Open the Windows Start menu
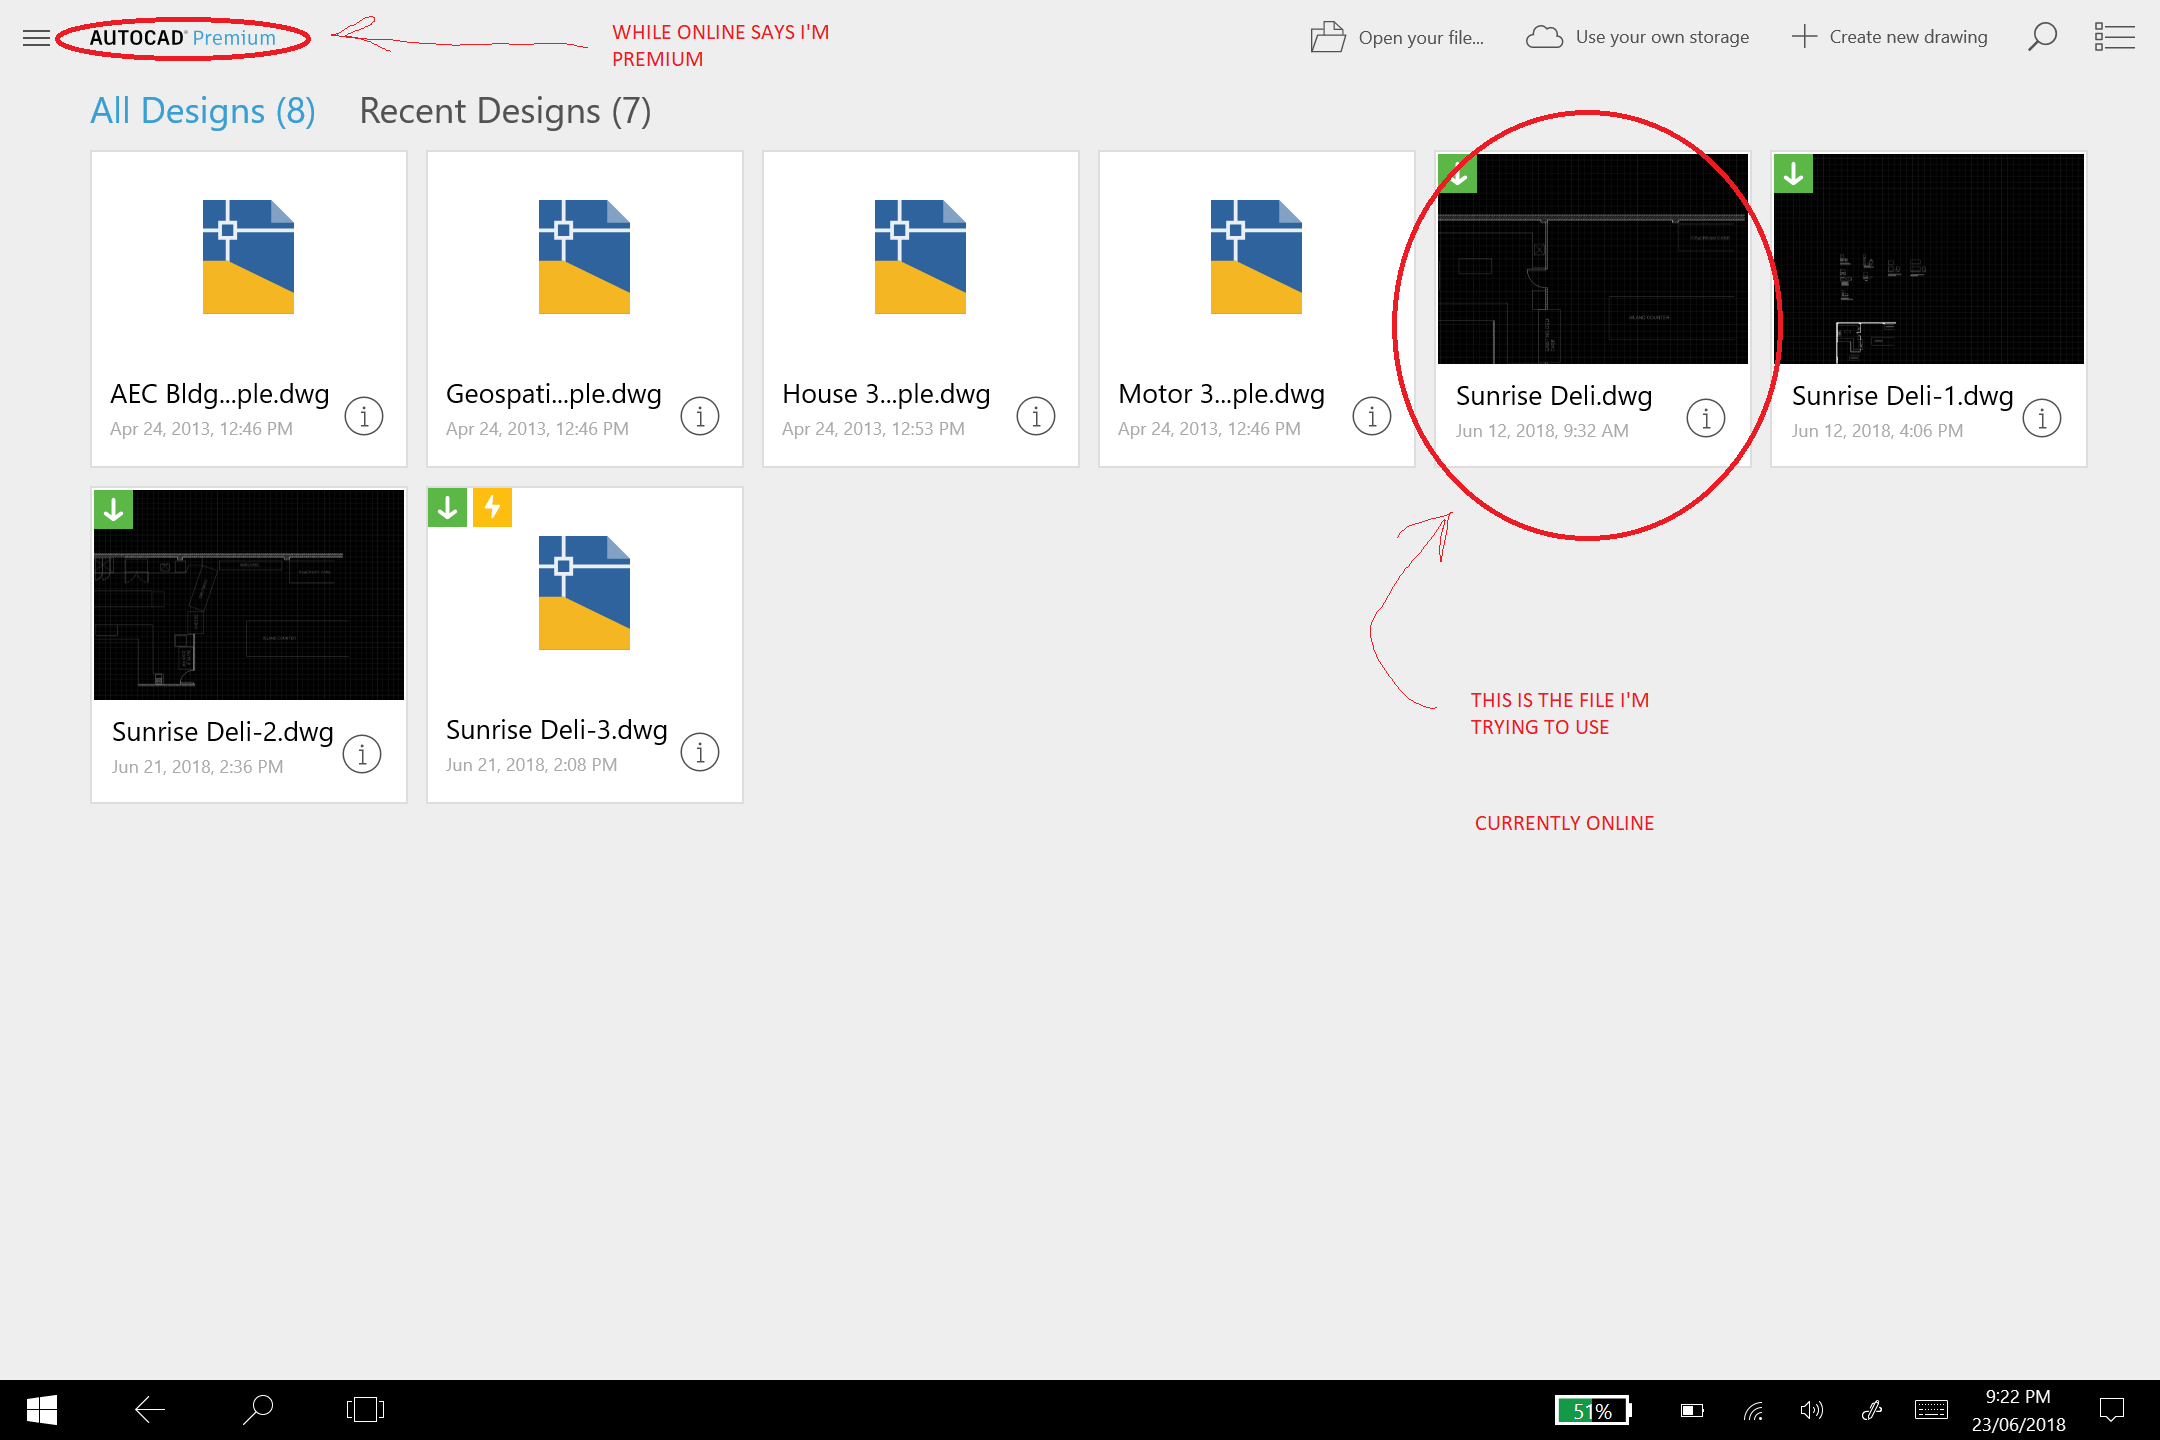This screenshot has width=2160, height=1440. (x=42, y=1410)
